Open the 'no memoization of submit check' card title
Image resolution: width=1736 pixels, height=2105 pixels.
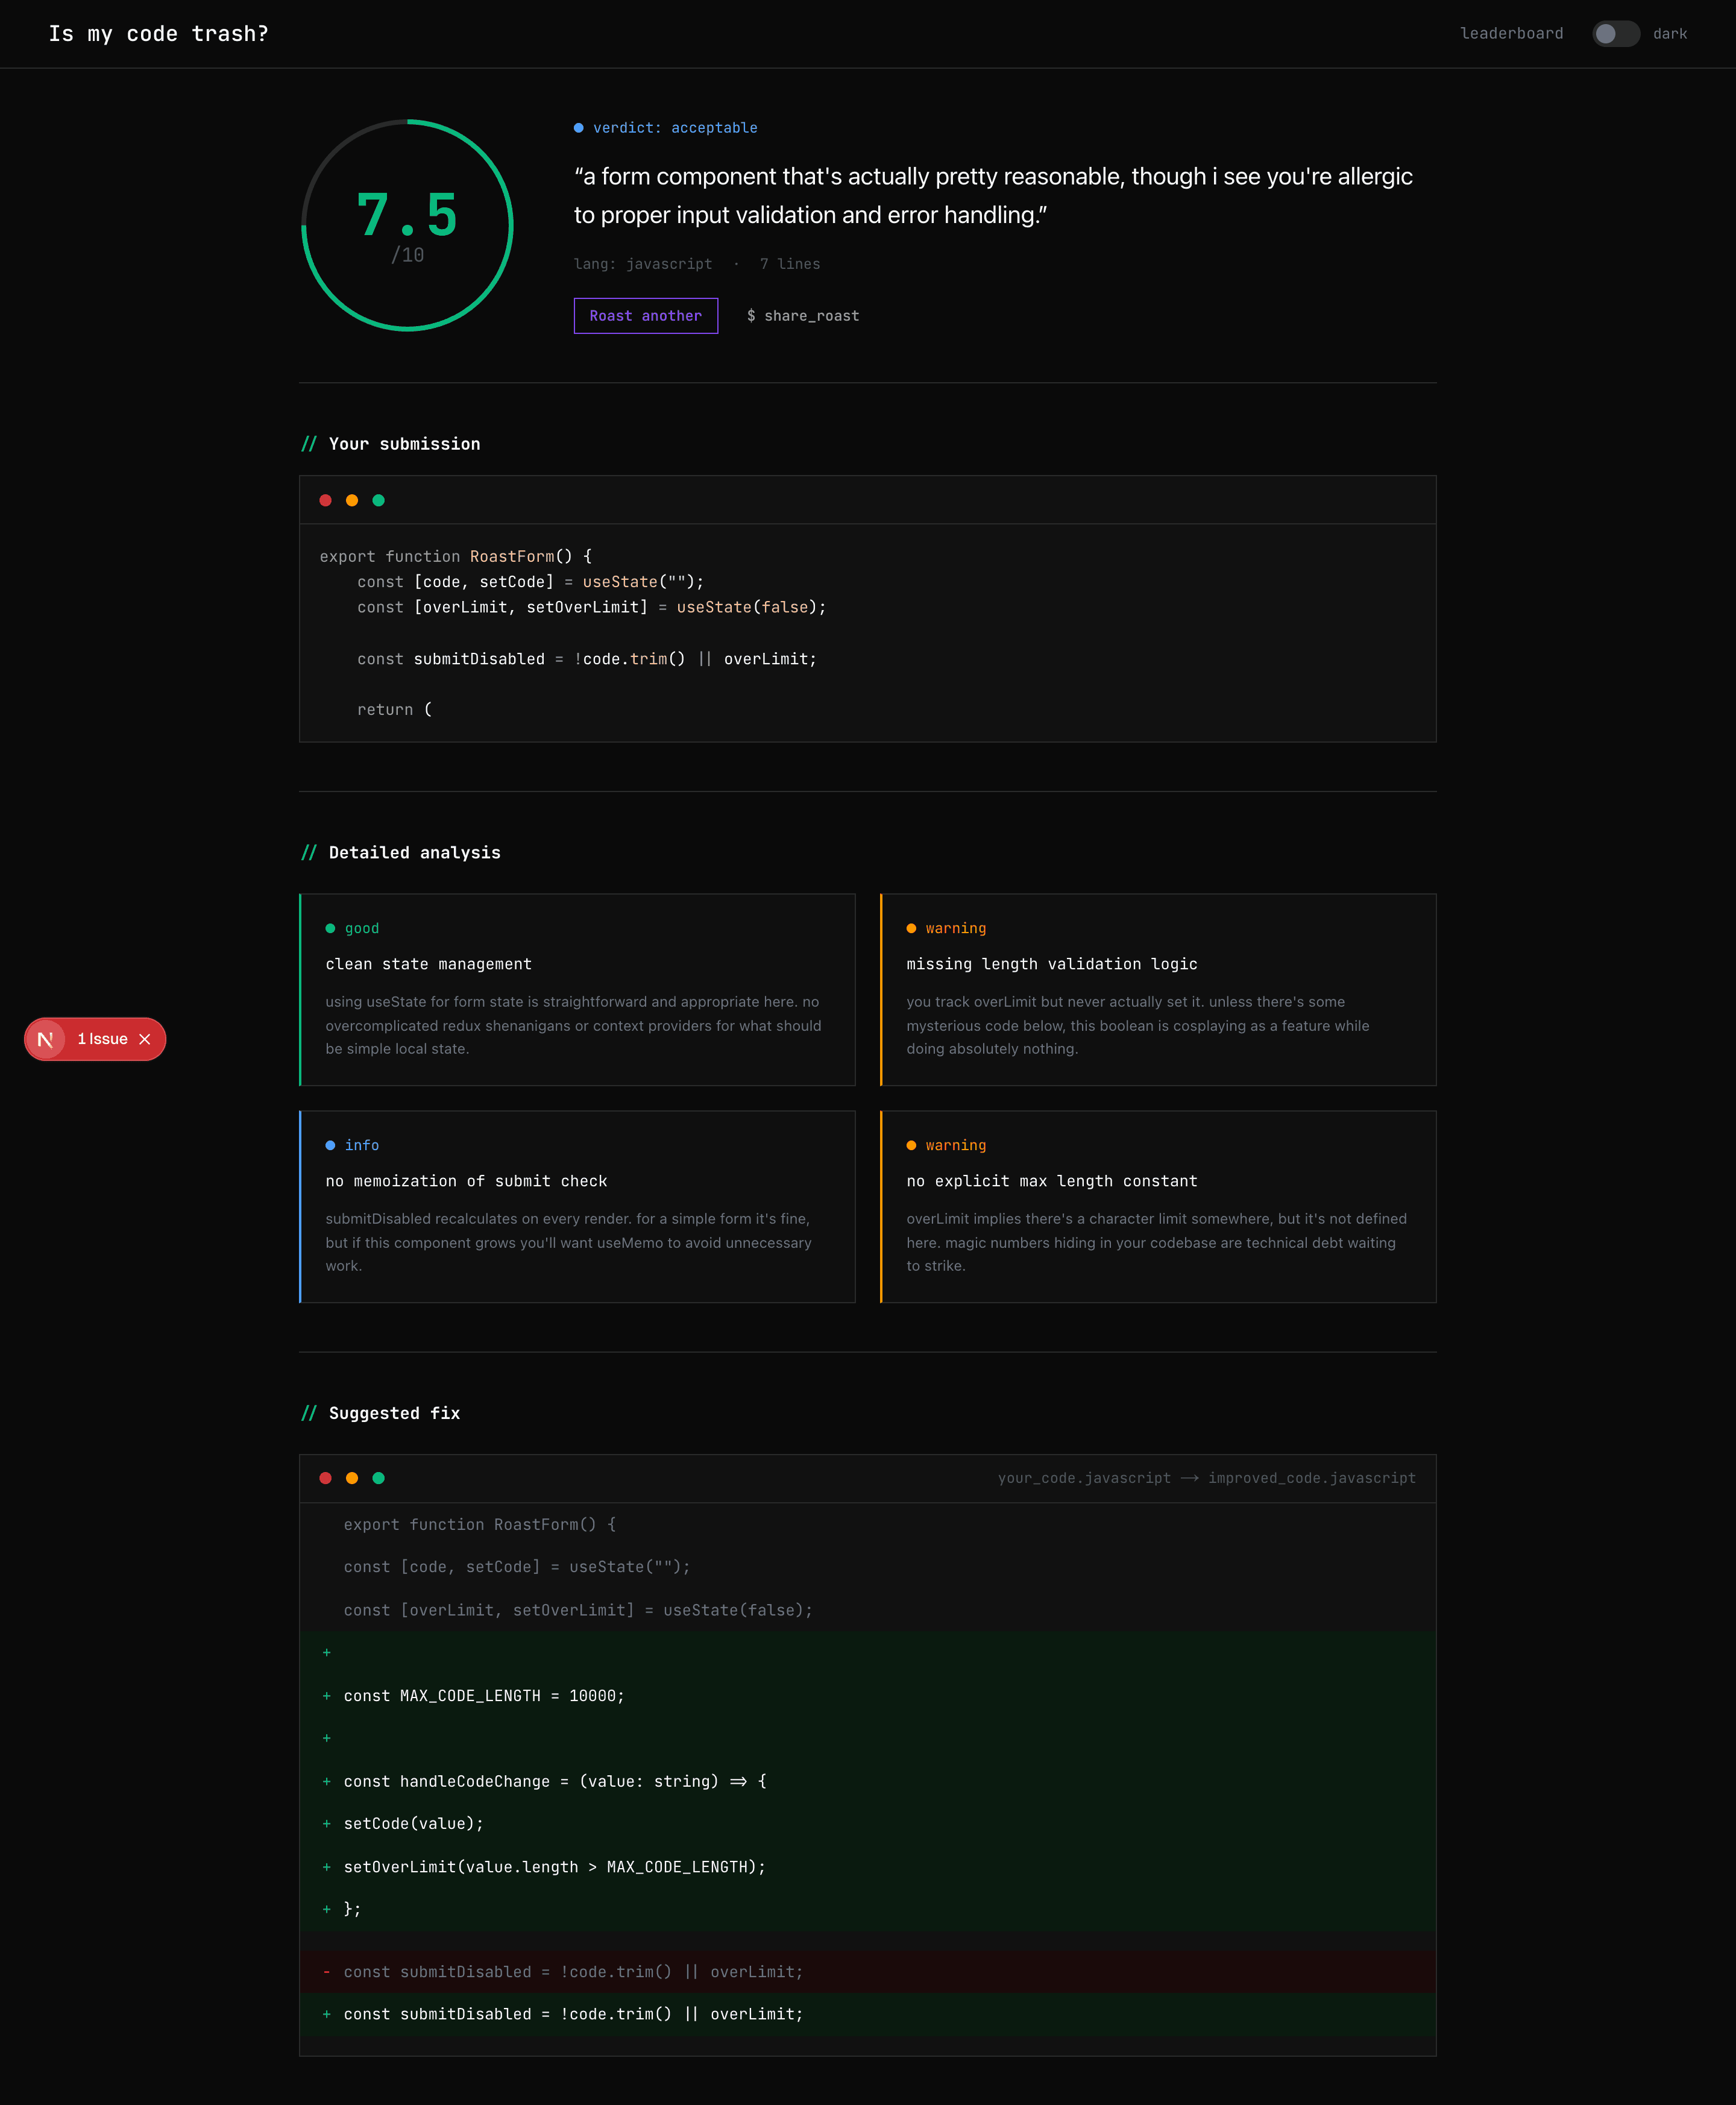pos(467,1181)
